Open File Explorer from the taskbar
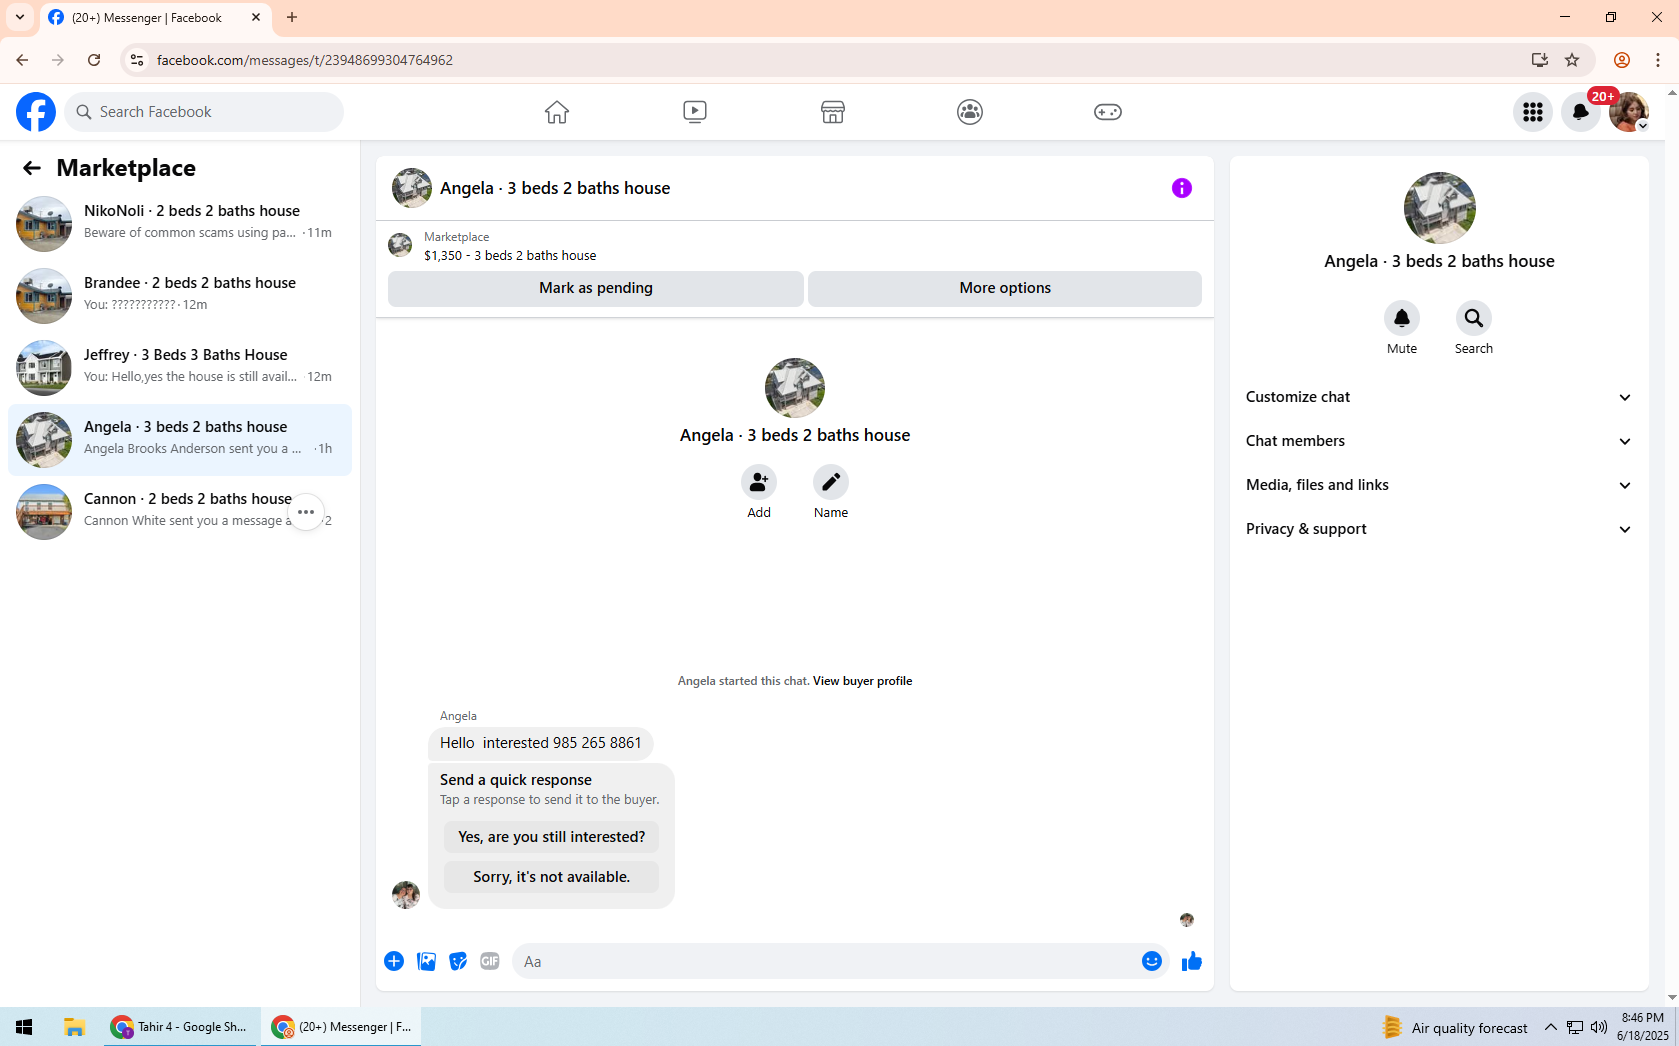This screenshot has height=1046, width=1679. pos(74,1027)
